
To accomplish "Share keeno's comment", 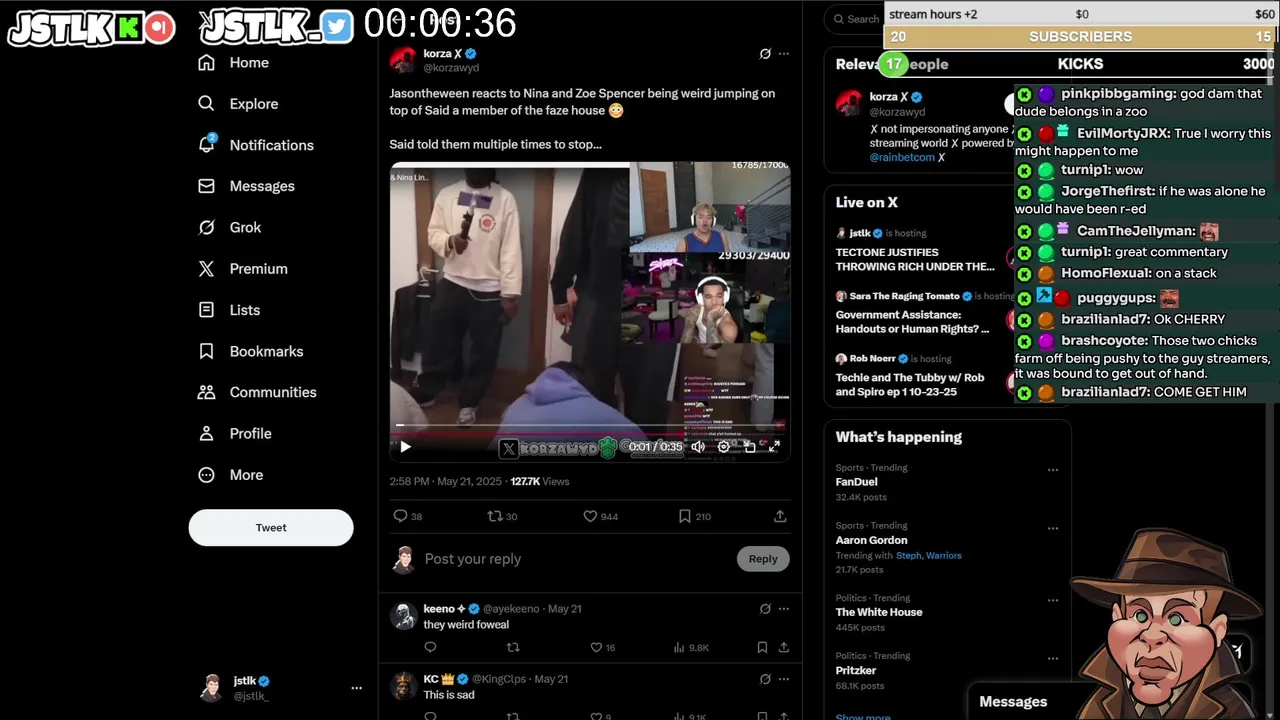I will coord(784,648).
